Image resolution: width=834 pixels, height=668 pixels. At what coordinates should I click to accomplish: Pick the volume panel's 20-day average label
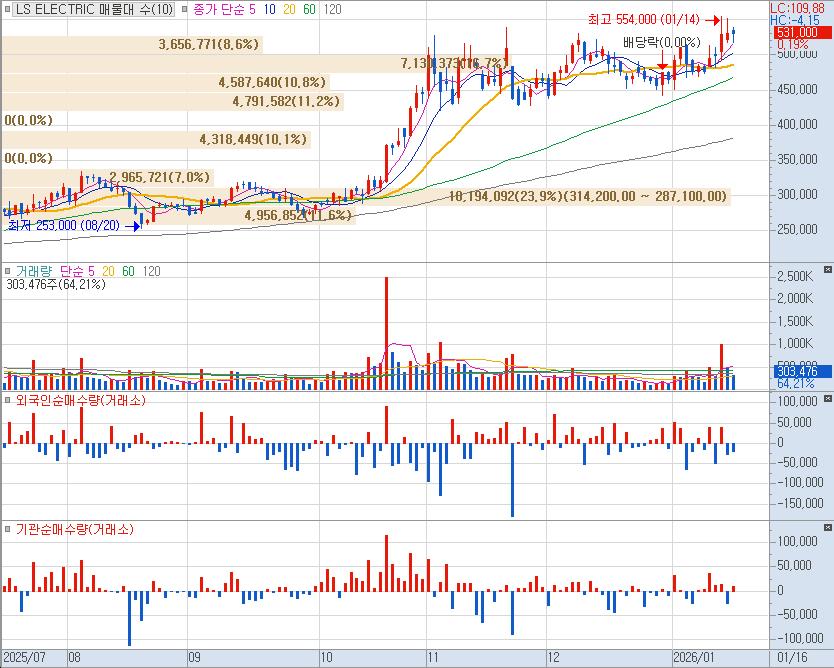pos(108,271)
